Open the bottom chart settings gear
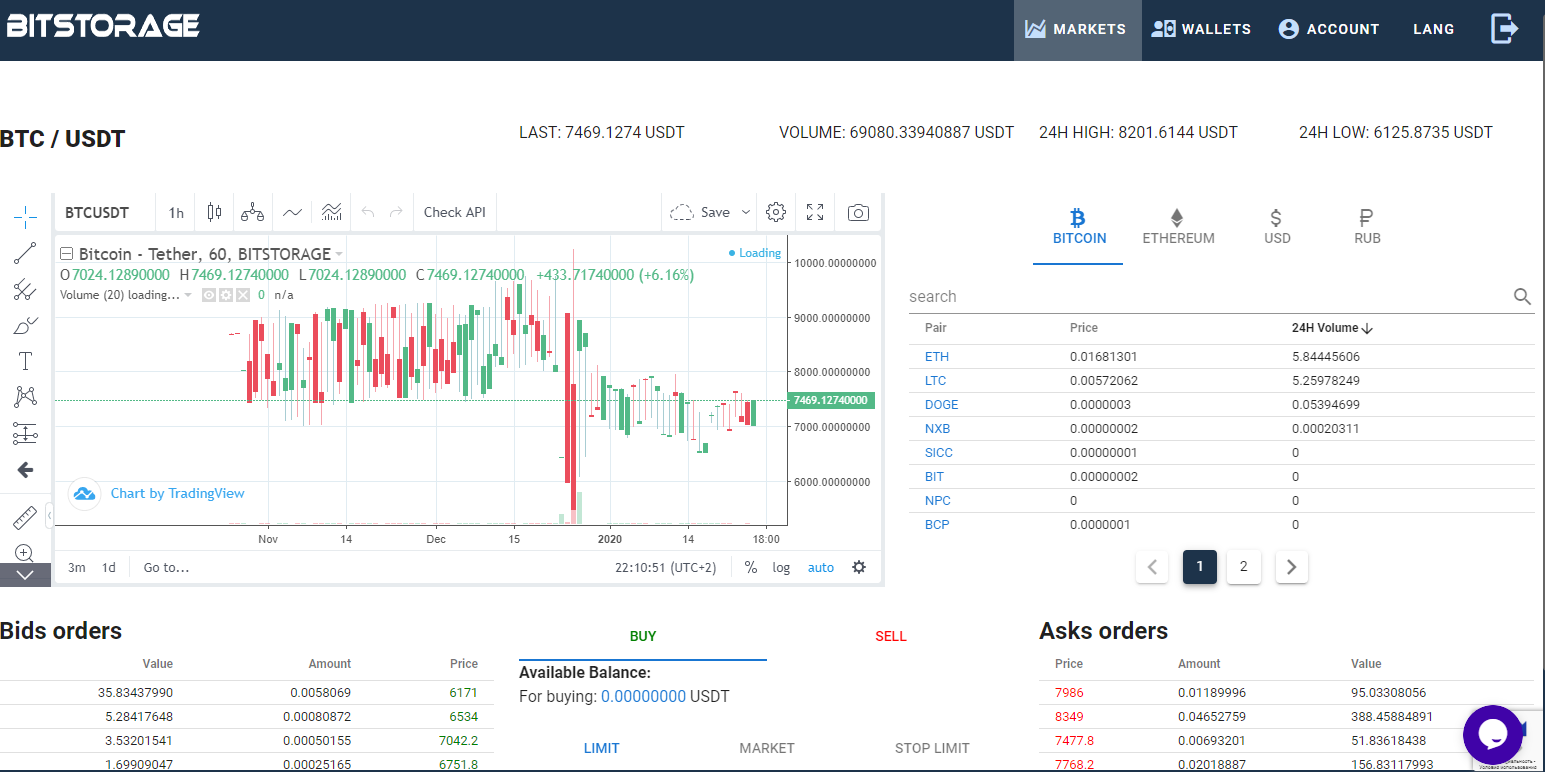Screen dimensions: 1545x772 (x=859, y=567)
